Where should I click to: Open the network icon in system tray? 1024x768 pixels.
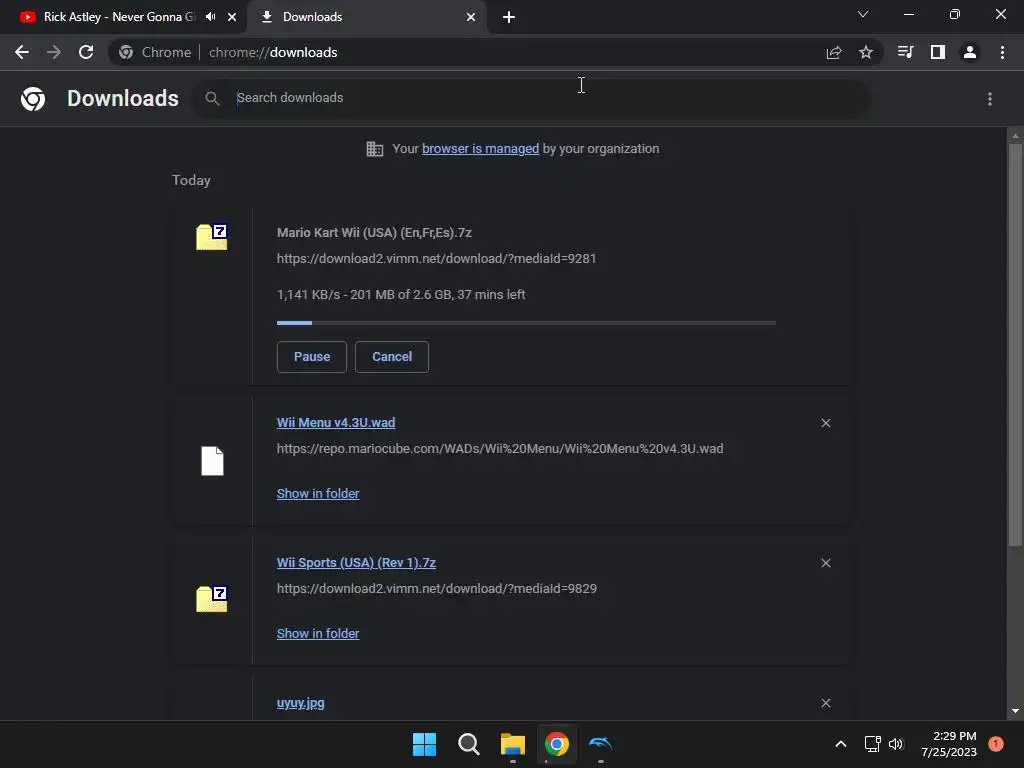pos(872,744)
